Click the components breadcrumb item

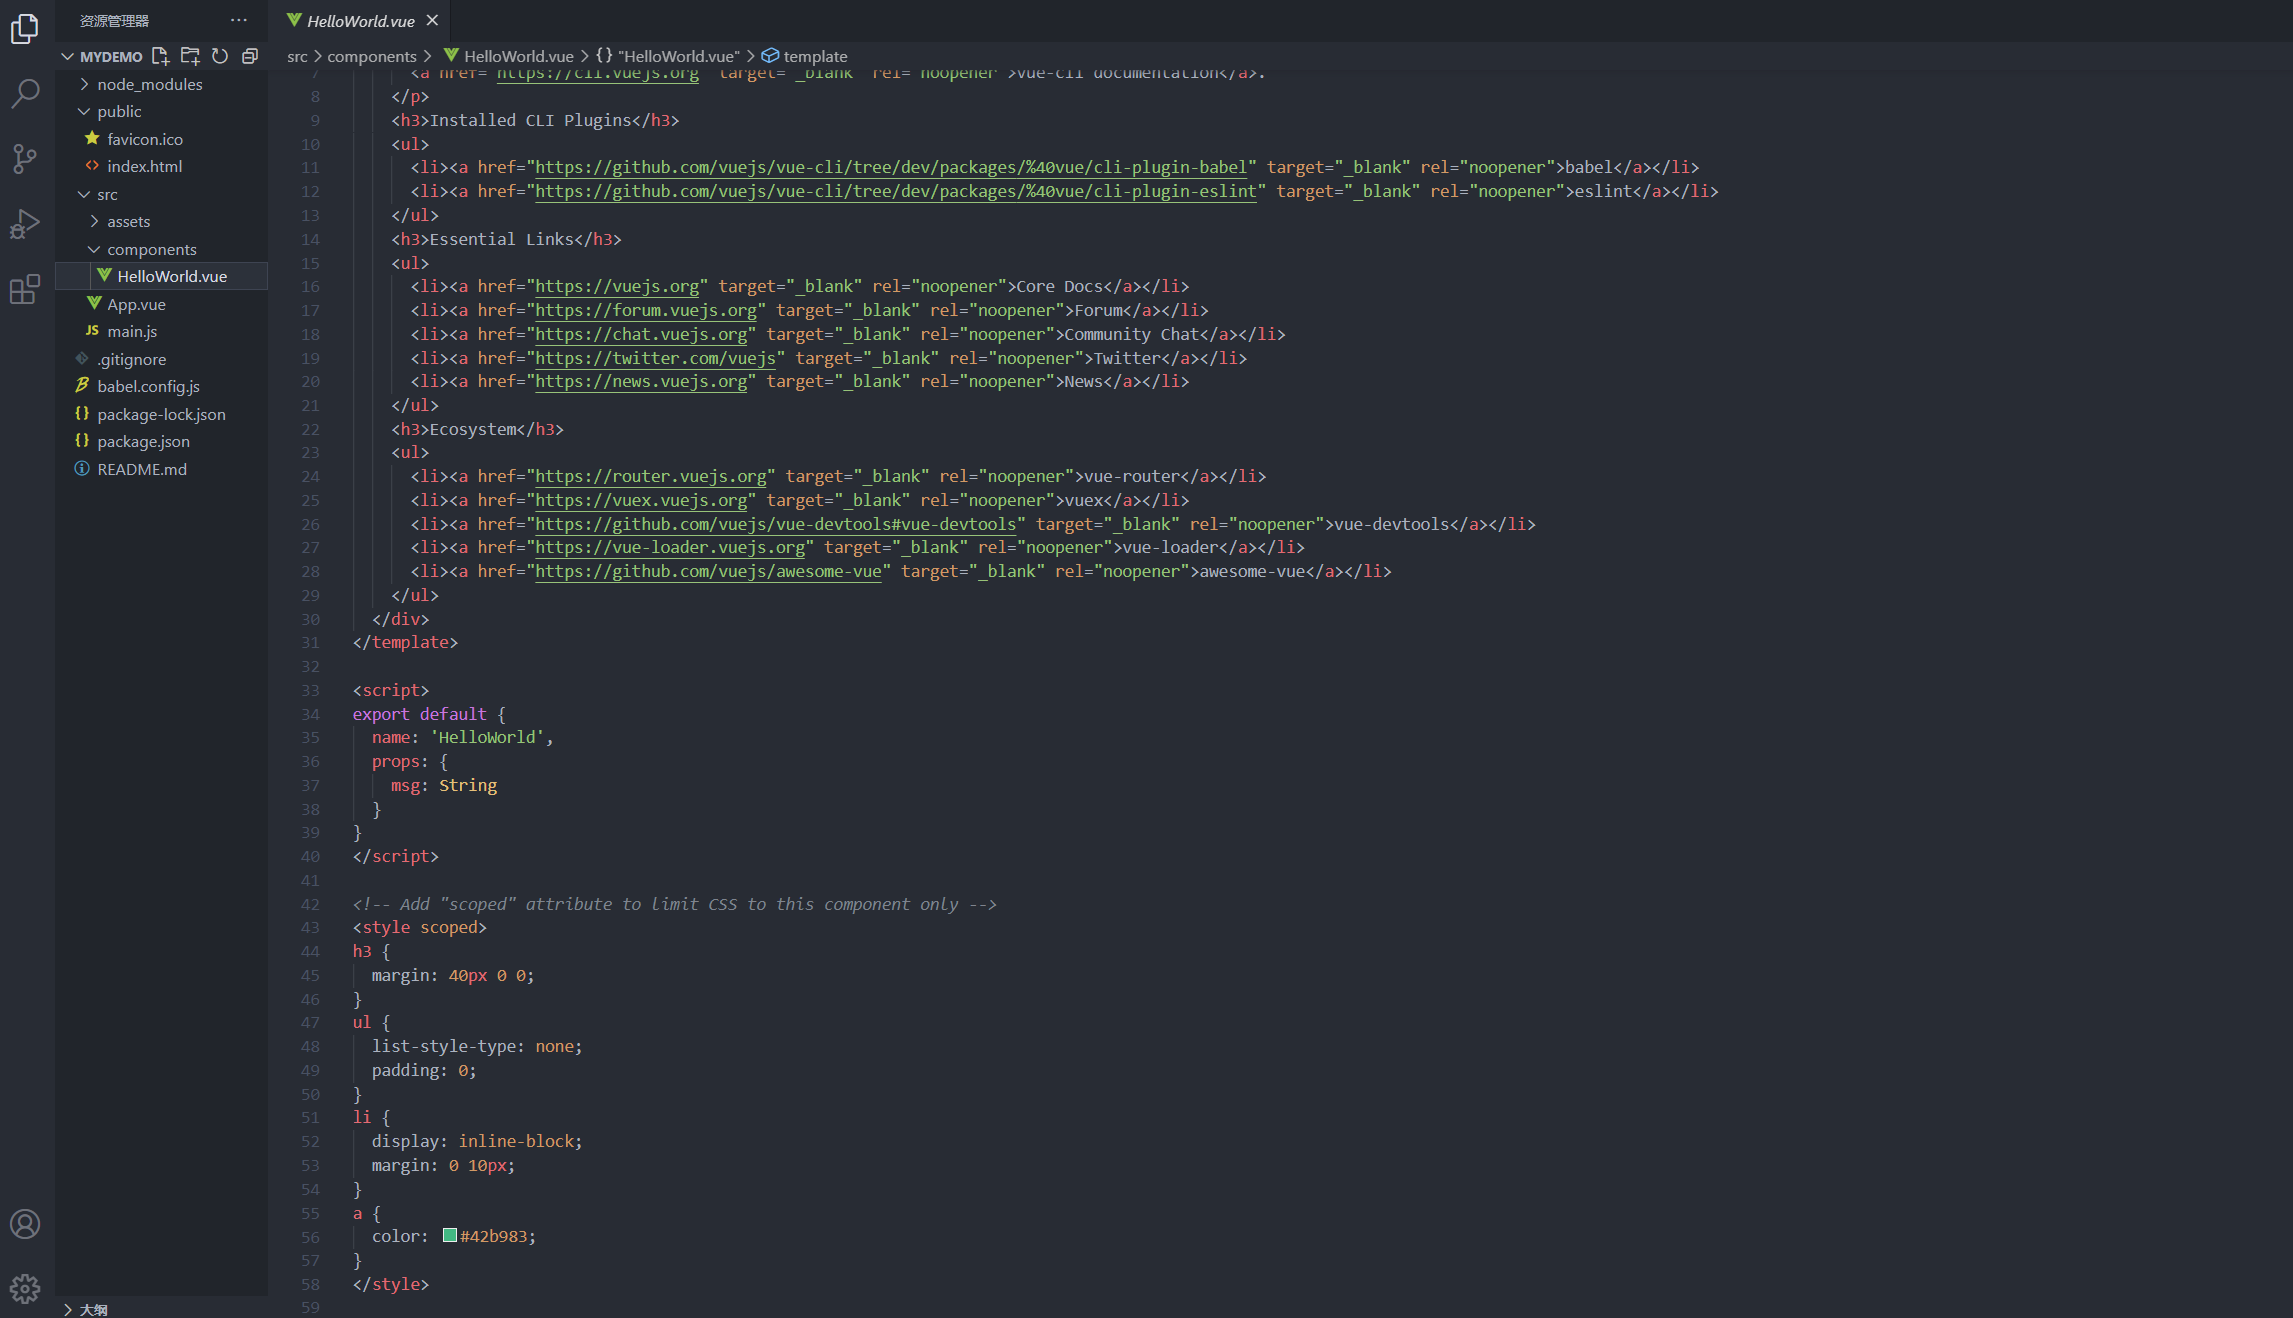(371, 56)
